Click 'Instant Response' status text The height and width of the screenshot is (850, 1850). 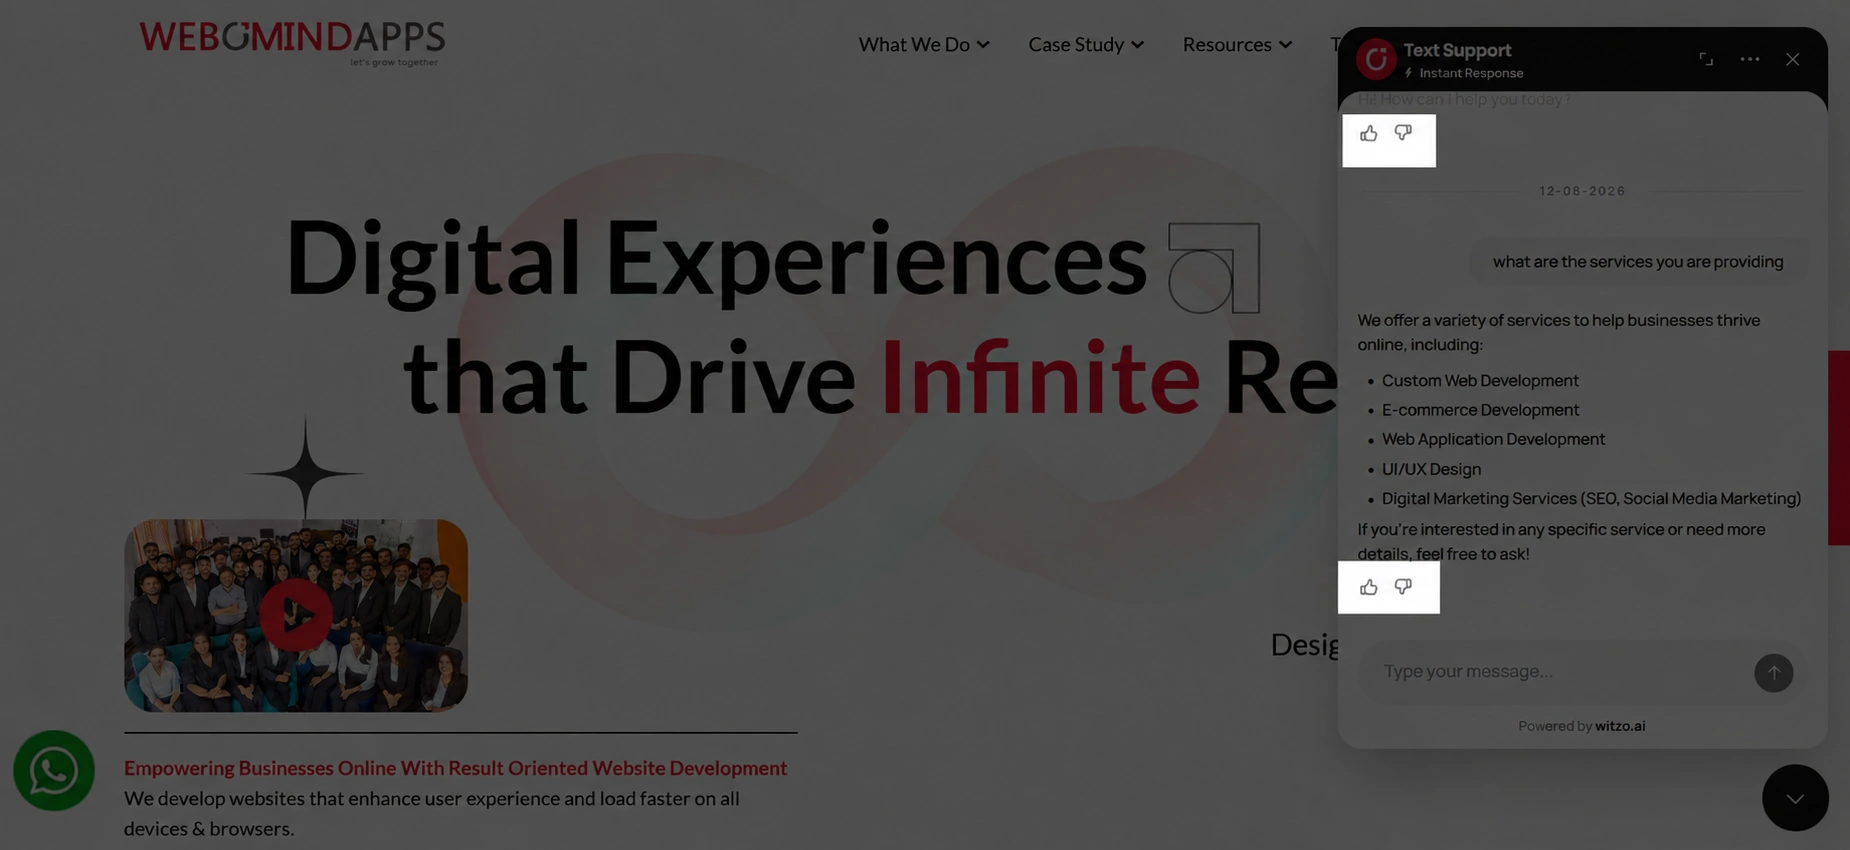(1471, 73)
